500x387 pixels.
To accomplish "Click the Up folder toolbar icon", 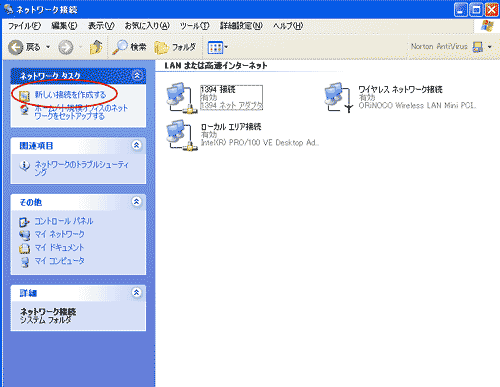I will click(x=96, y=47).
